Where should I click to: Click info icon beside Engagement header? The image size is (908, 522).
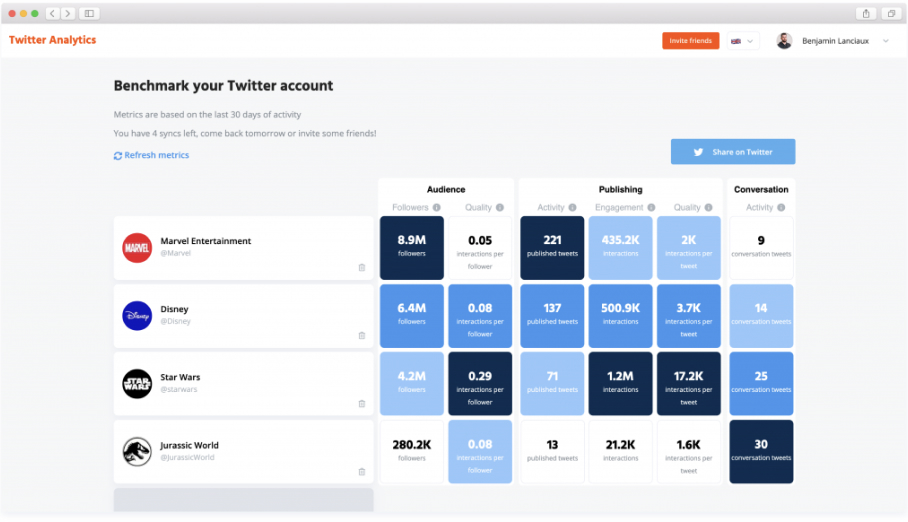(x=651, y=207)
